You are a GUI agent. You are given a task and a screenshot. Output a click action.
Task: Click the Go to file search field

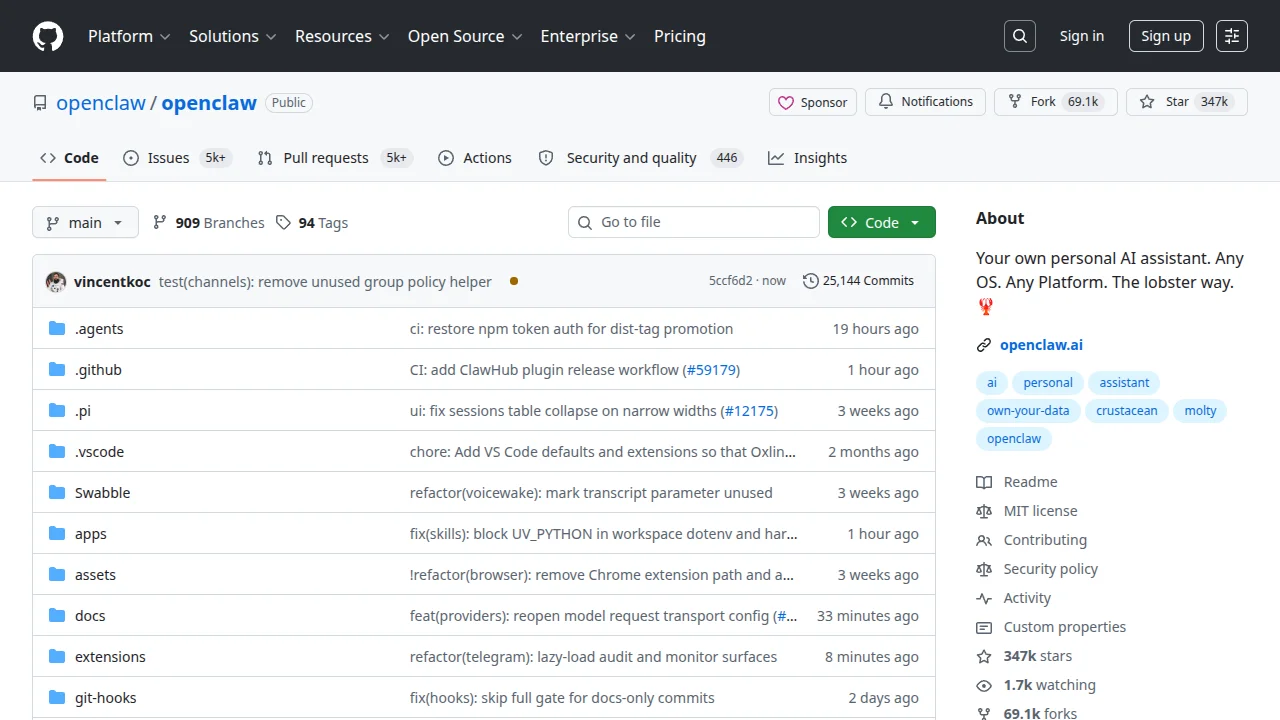pyautogui.click(x=693, y=222)
